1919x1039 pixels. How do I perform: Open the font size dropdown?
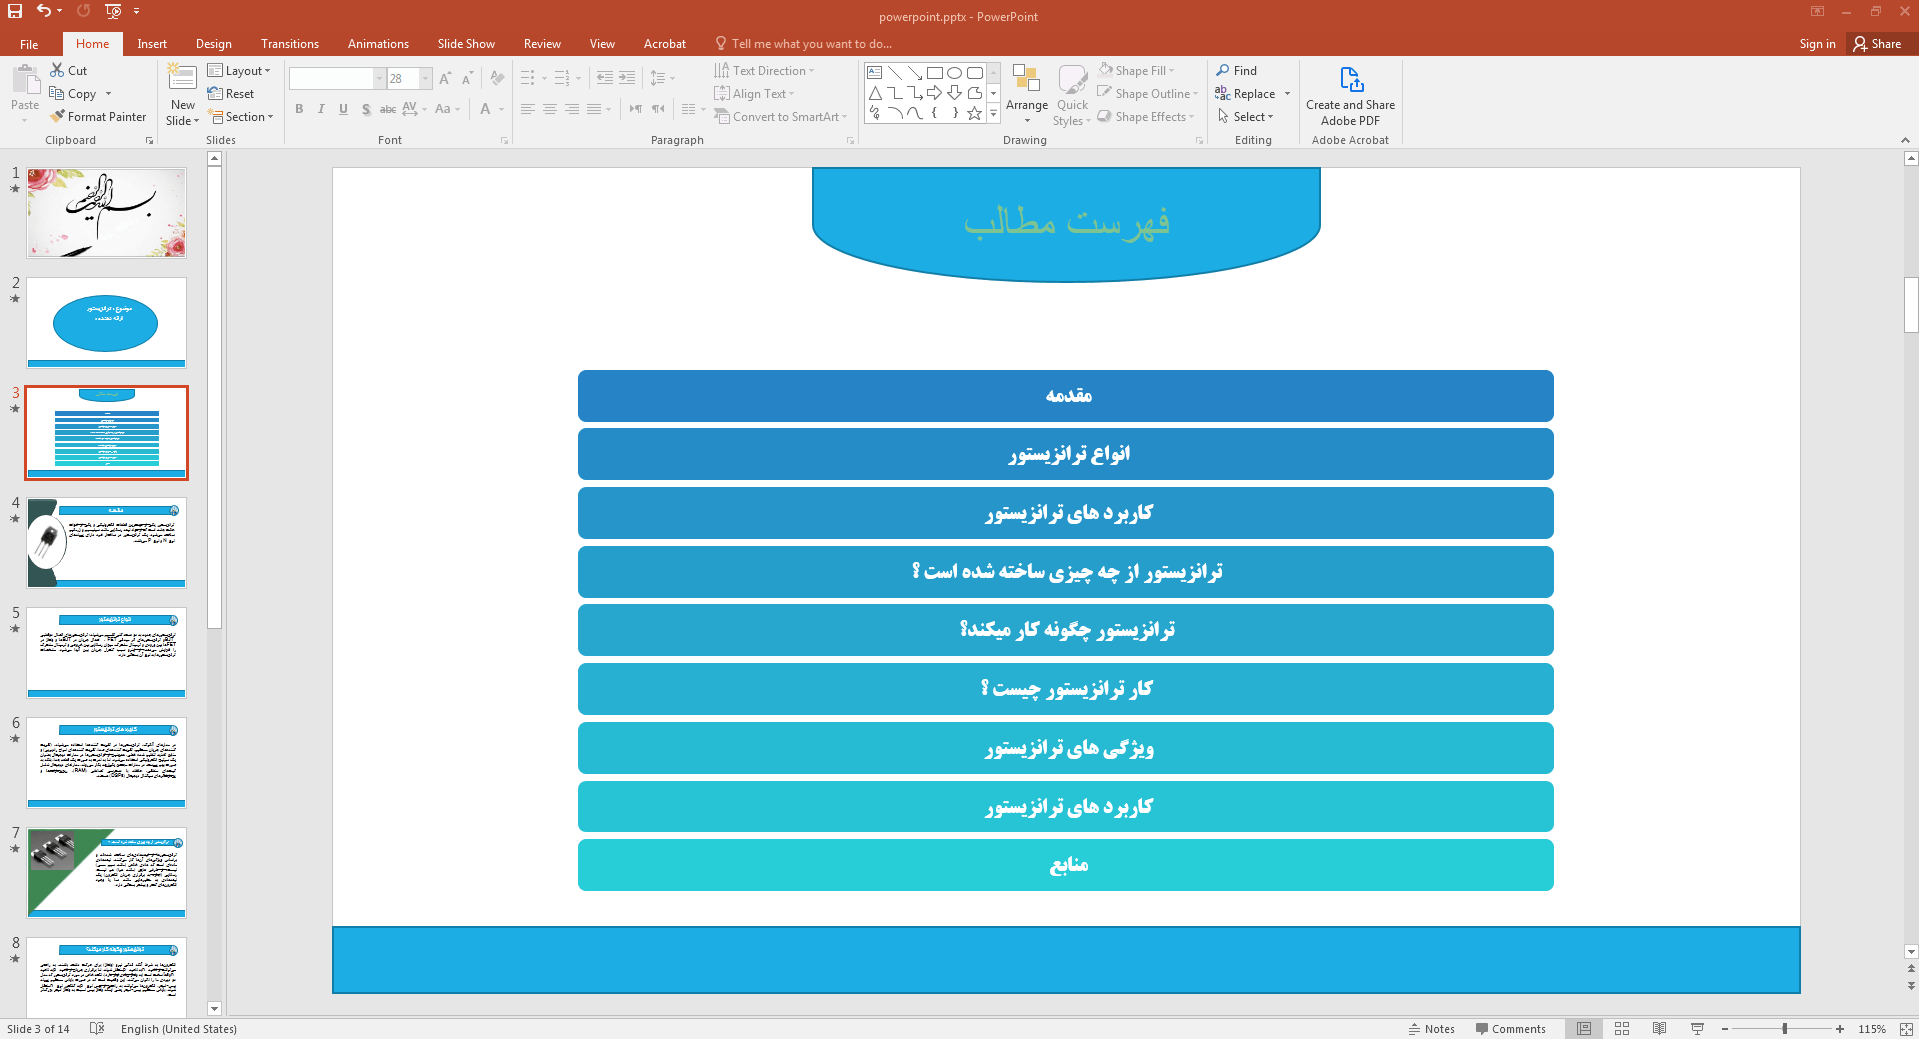(x=425, y=79)
